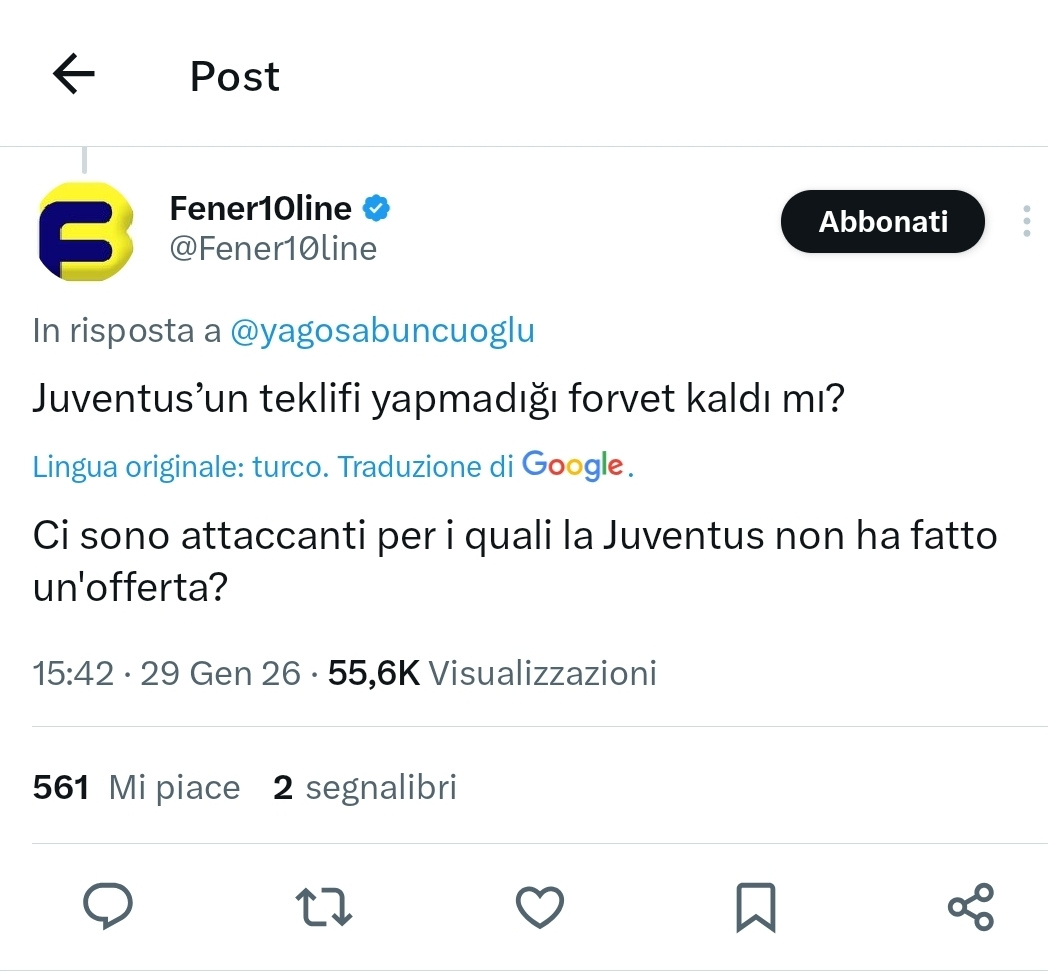Open the three-dot more options menu
This screenshot has width=1048, height=978.
1026,221
